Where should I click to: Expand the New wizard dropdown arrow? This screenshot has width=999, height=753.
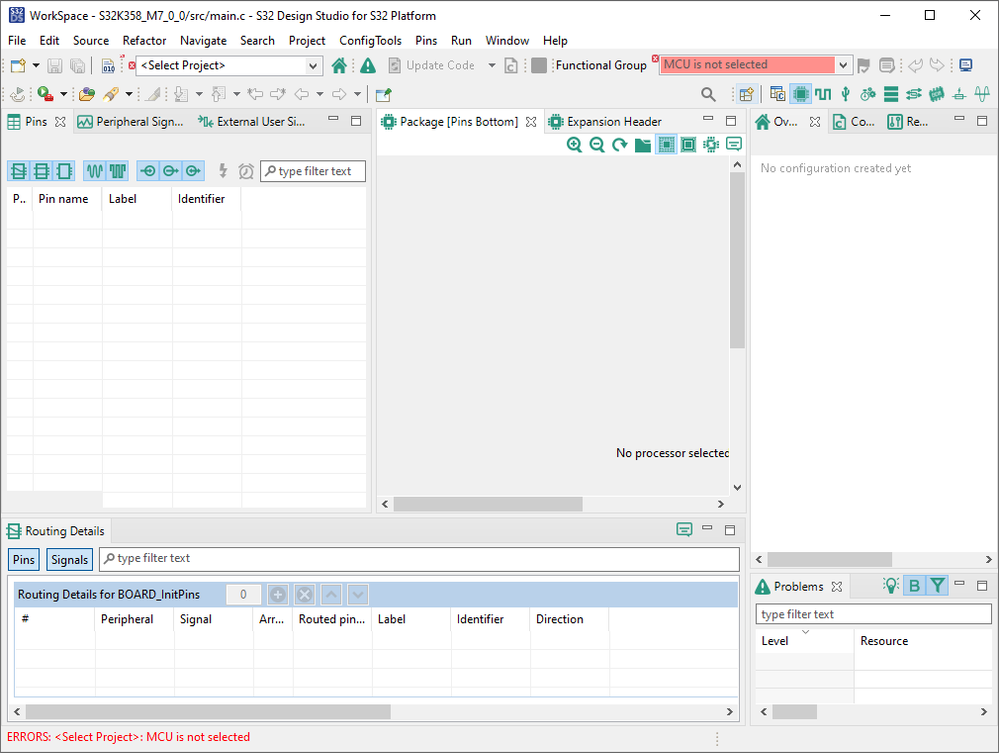pos(36,66)
